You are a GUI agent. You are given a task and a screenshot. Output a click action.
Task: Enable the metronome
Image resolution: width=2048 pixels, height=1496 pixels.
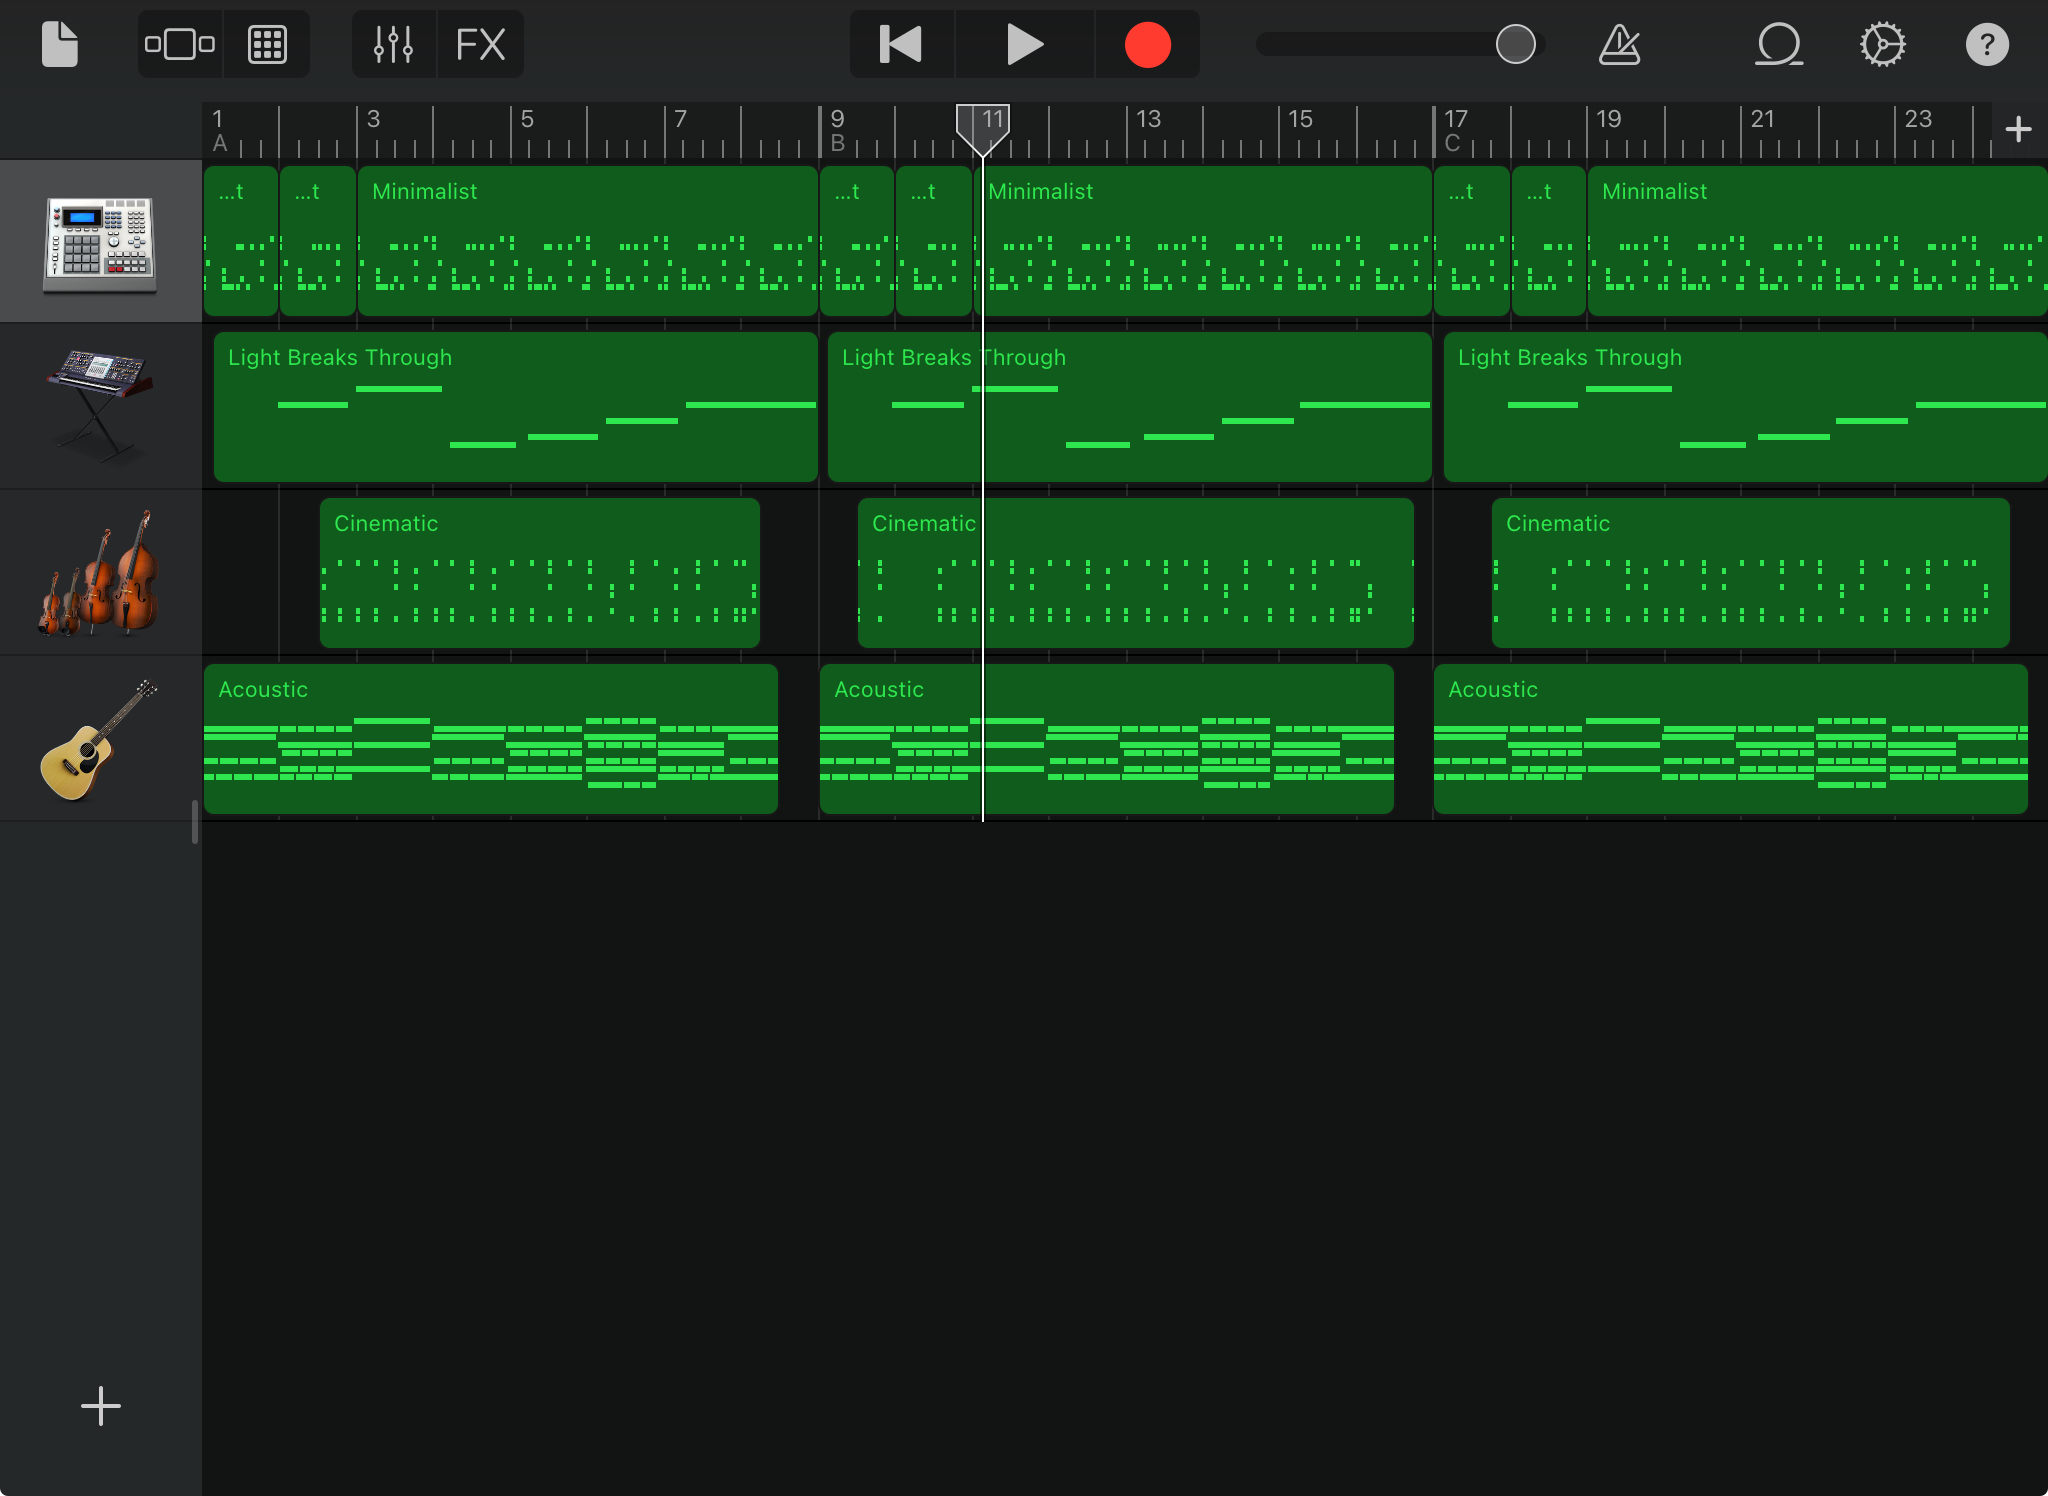[1620, 44]
